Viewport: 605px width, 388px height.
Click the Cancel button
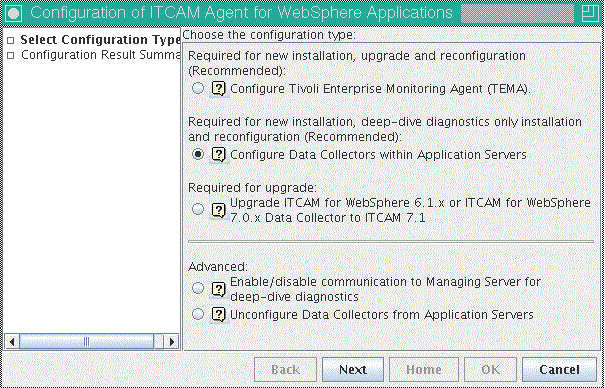click(559, 369)
